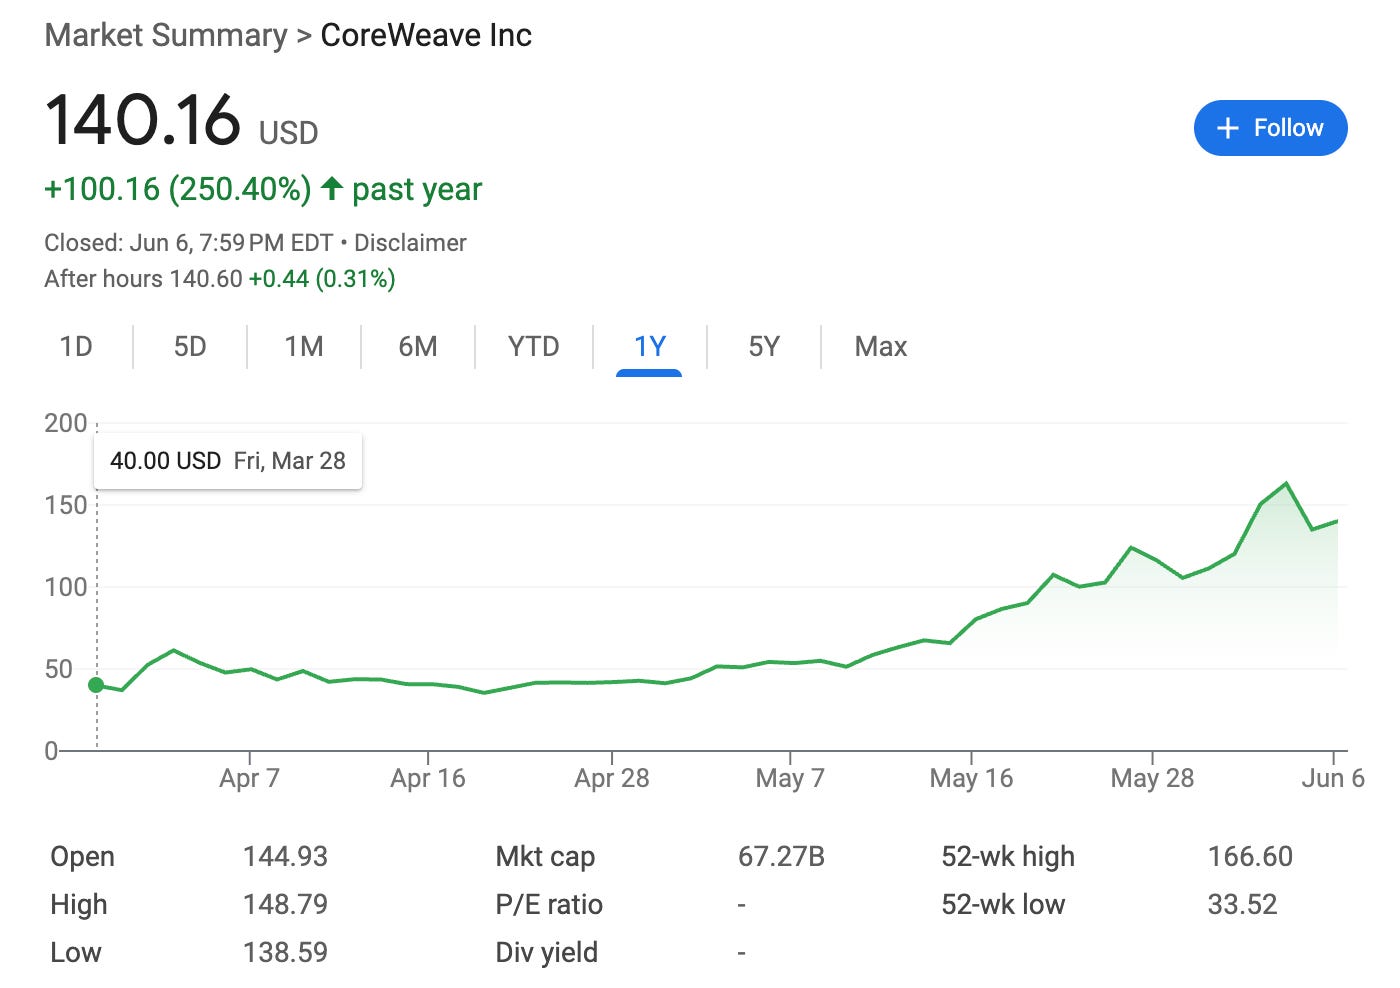This screenshot has height=988, width=1400.
Task: Click the 150 y-axis label
Action: pos(66,505)
